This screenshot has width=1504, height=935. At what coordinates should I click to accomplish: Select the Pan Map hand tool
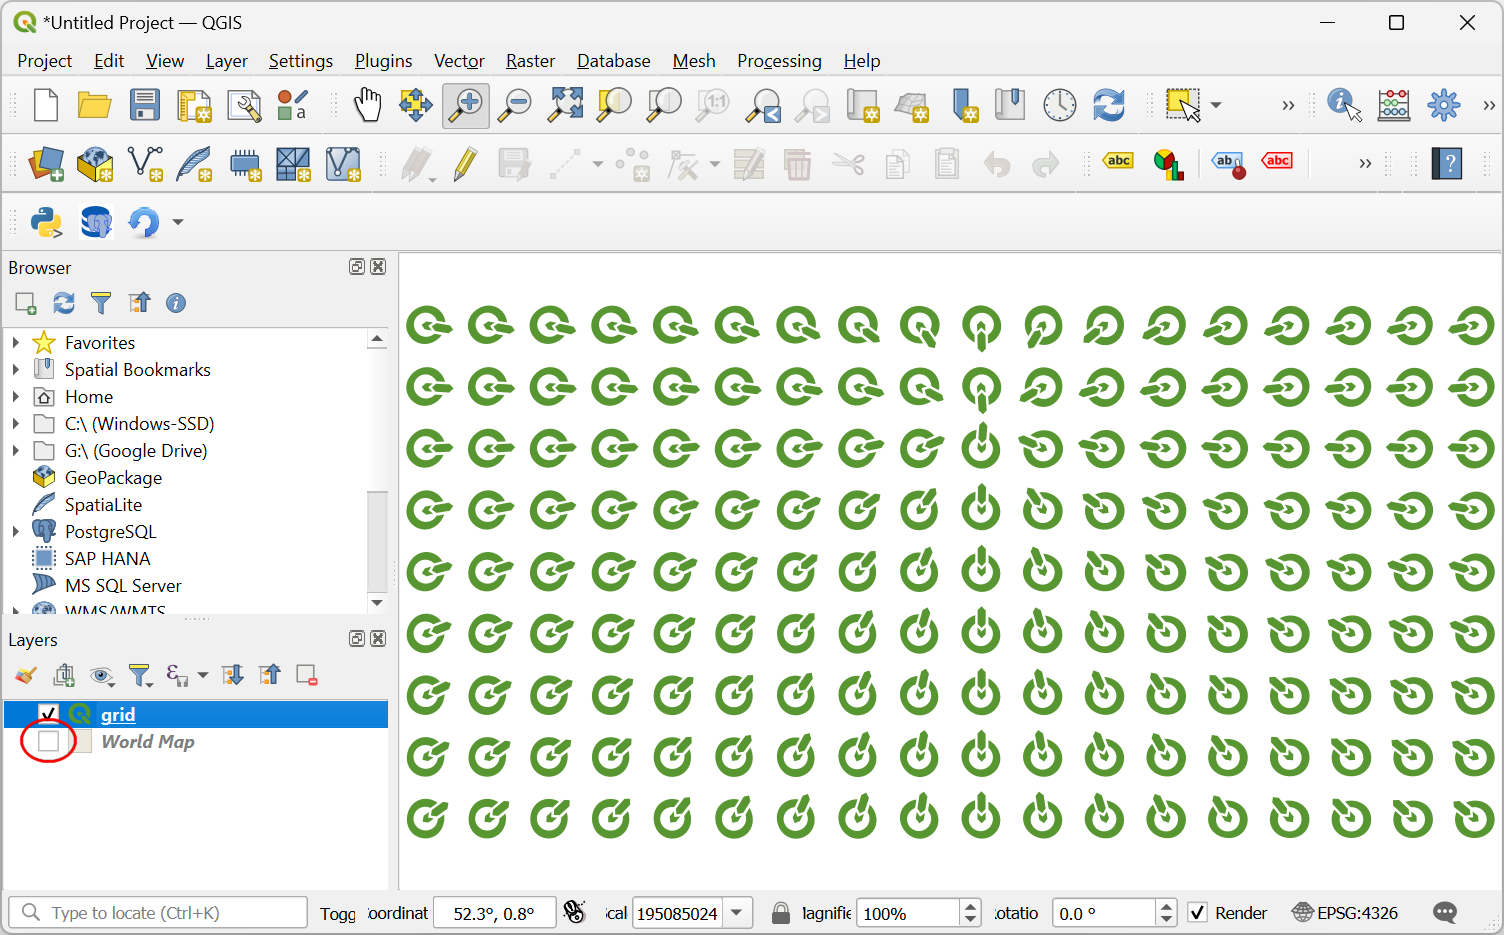pos(368,105)
